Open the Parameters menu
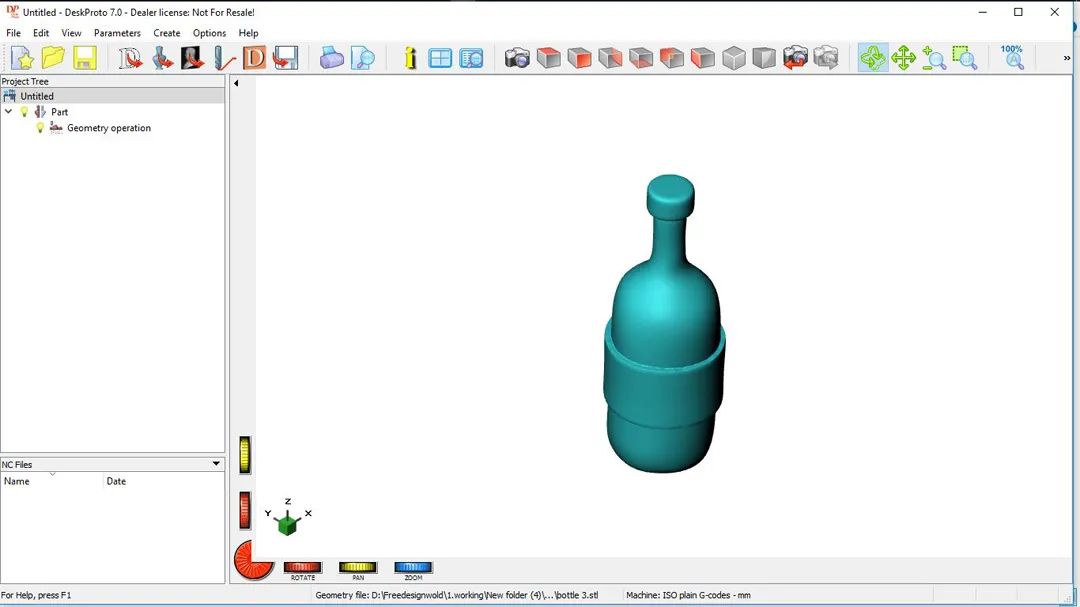The height and width of the screenshot is (607, 1080). pos(117,33)
